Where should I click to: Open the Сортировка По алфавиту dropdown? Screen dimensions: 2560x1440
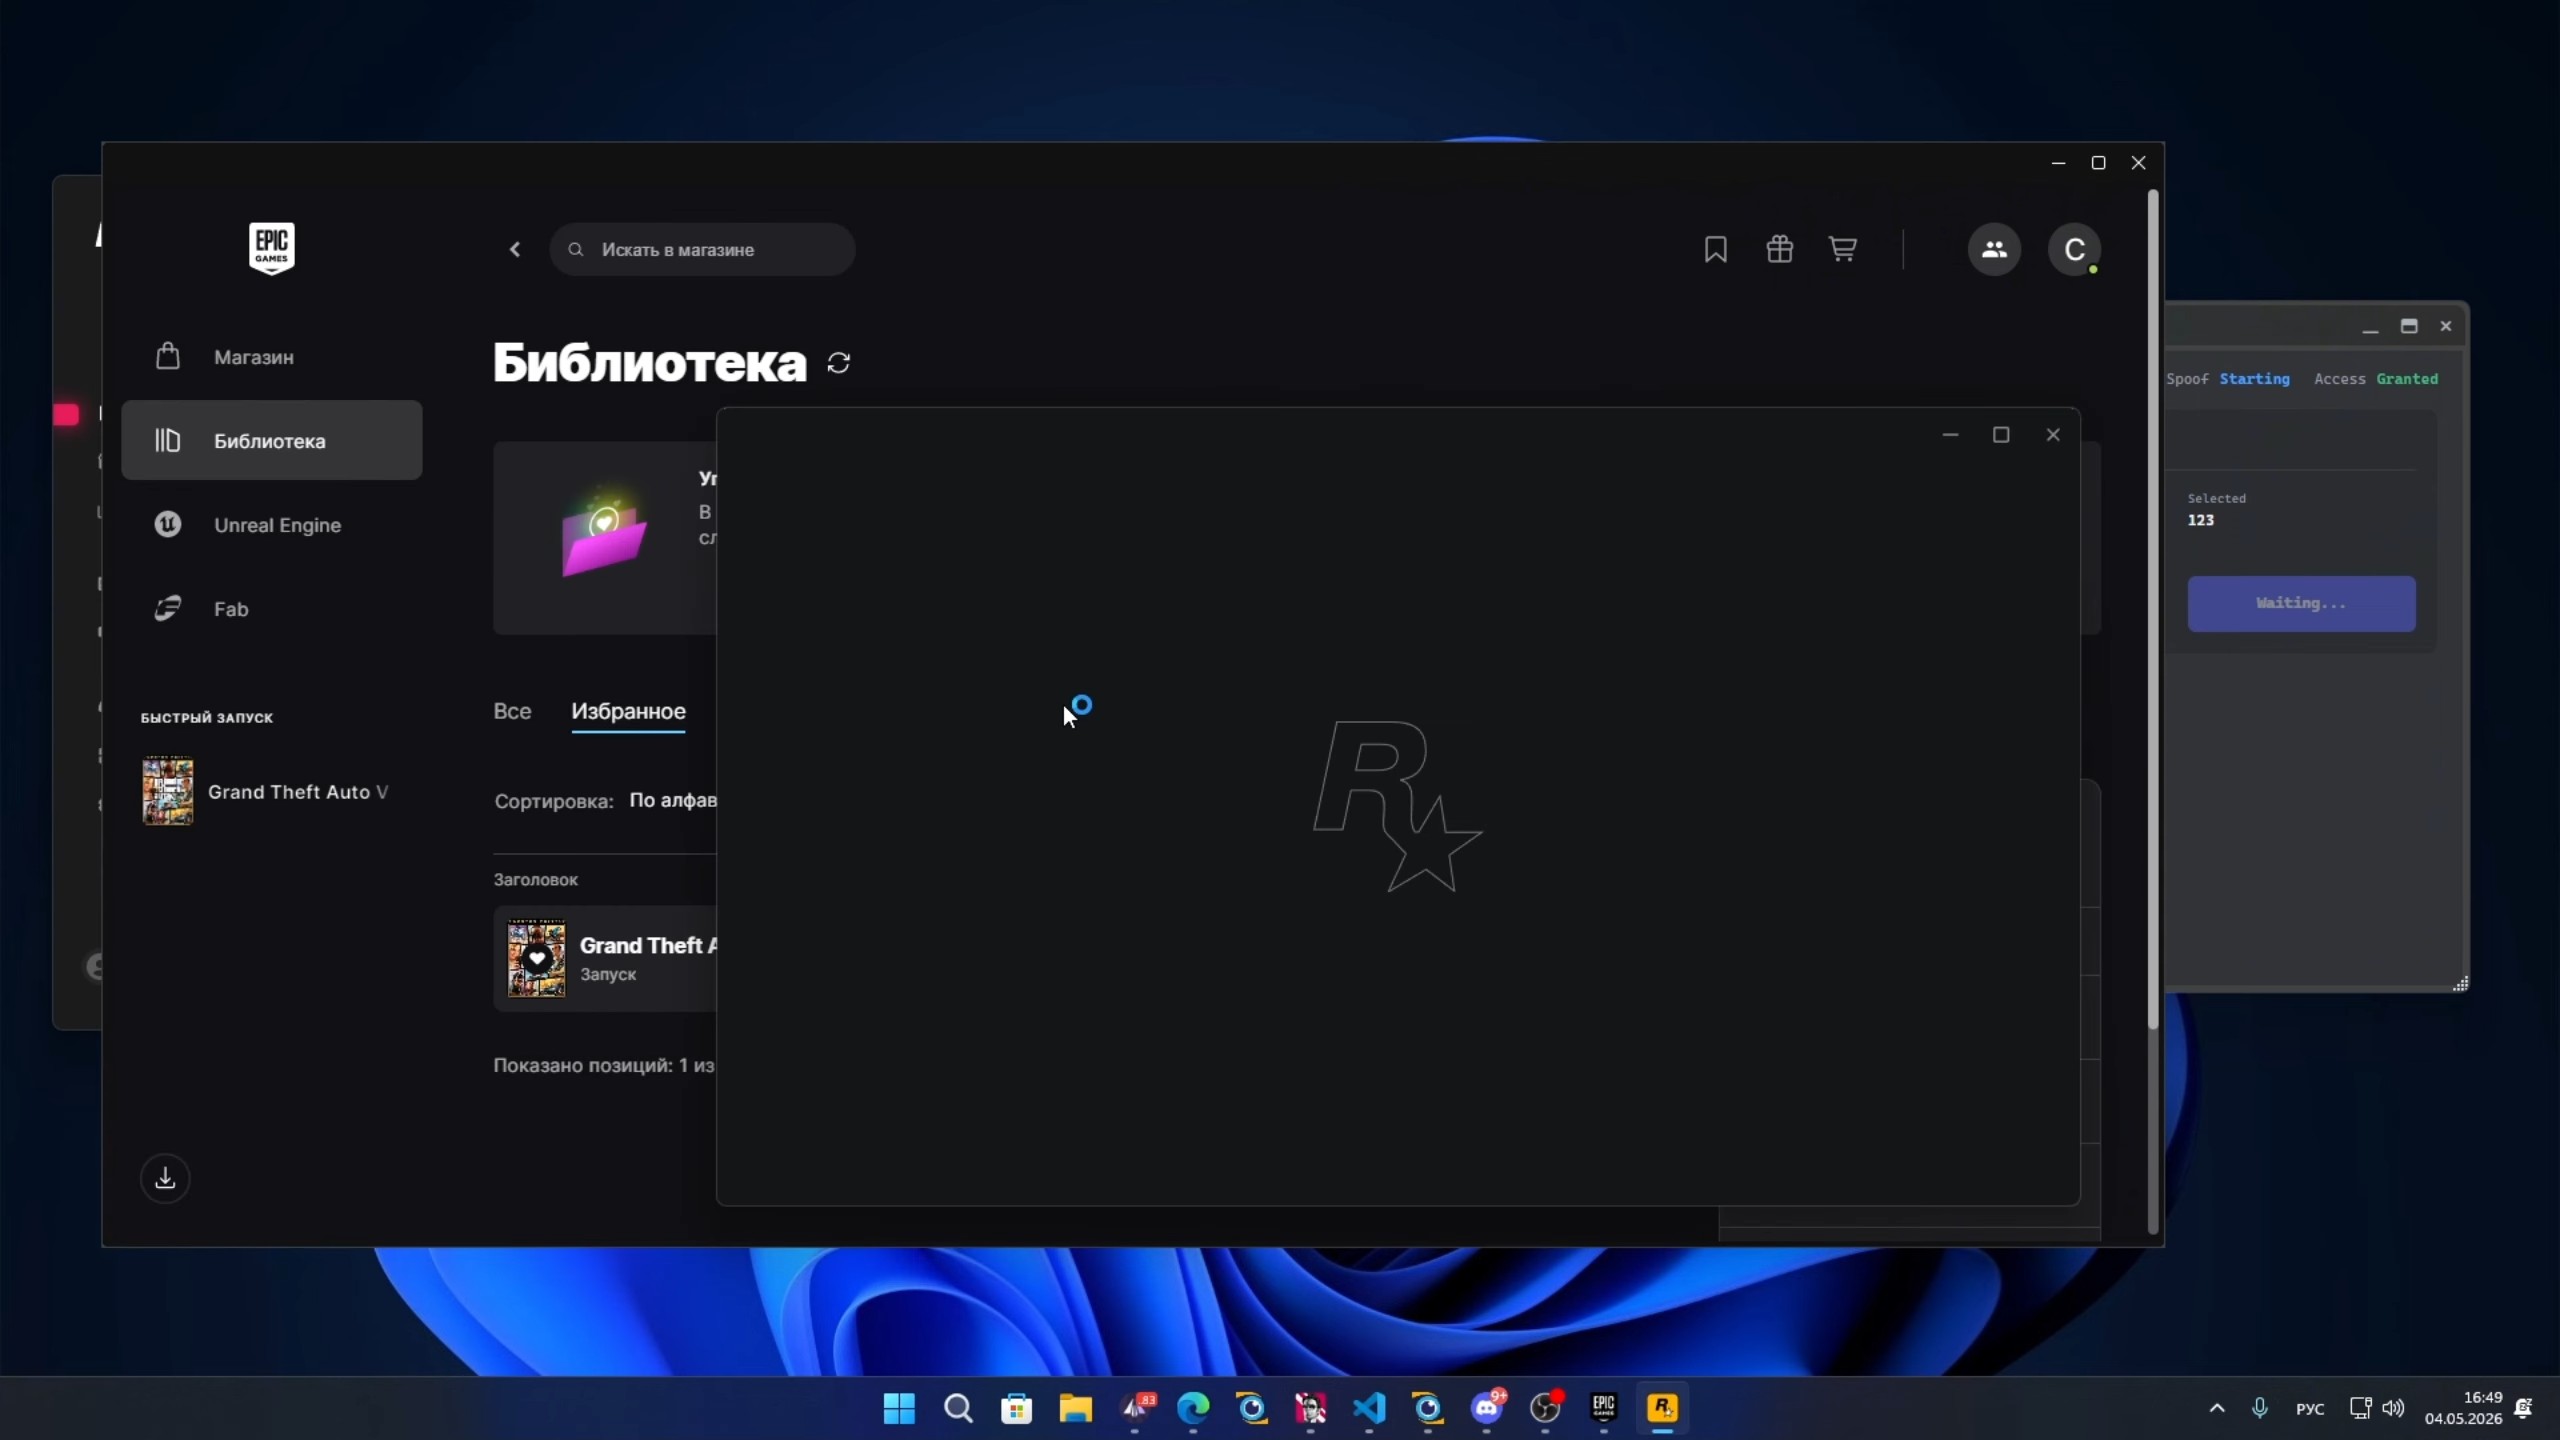coord(672,800)
